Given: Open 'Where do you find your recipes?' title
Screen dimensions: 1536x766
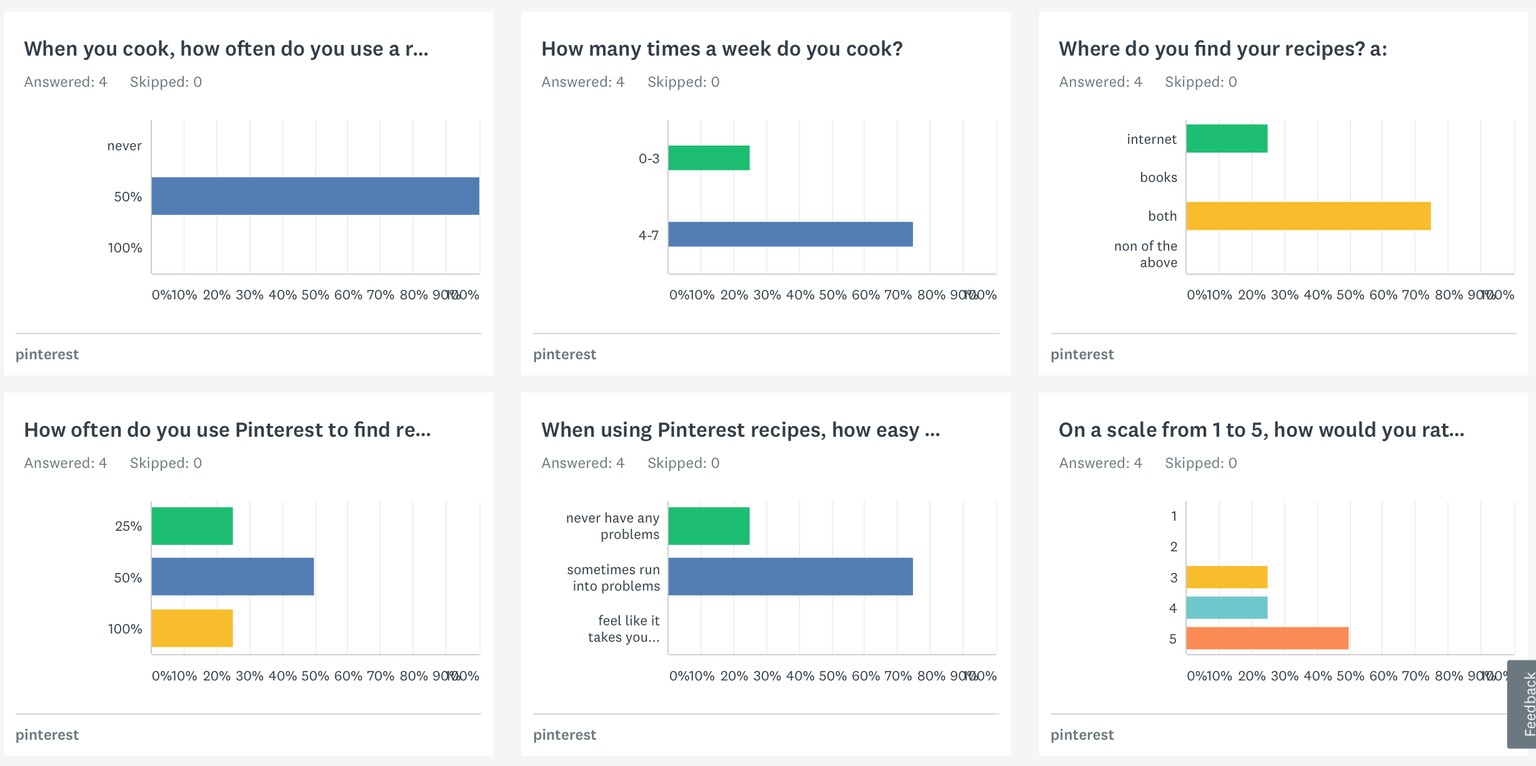Looking at the screenshot, I should (1223, 49).
